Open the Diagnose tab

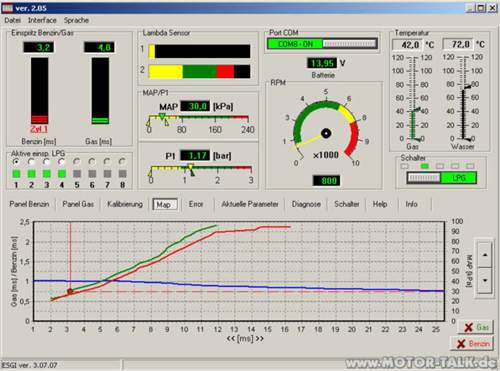pos(306,204)
